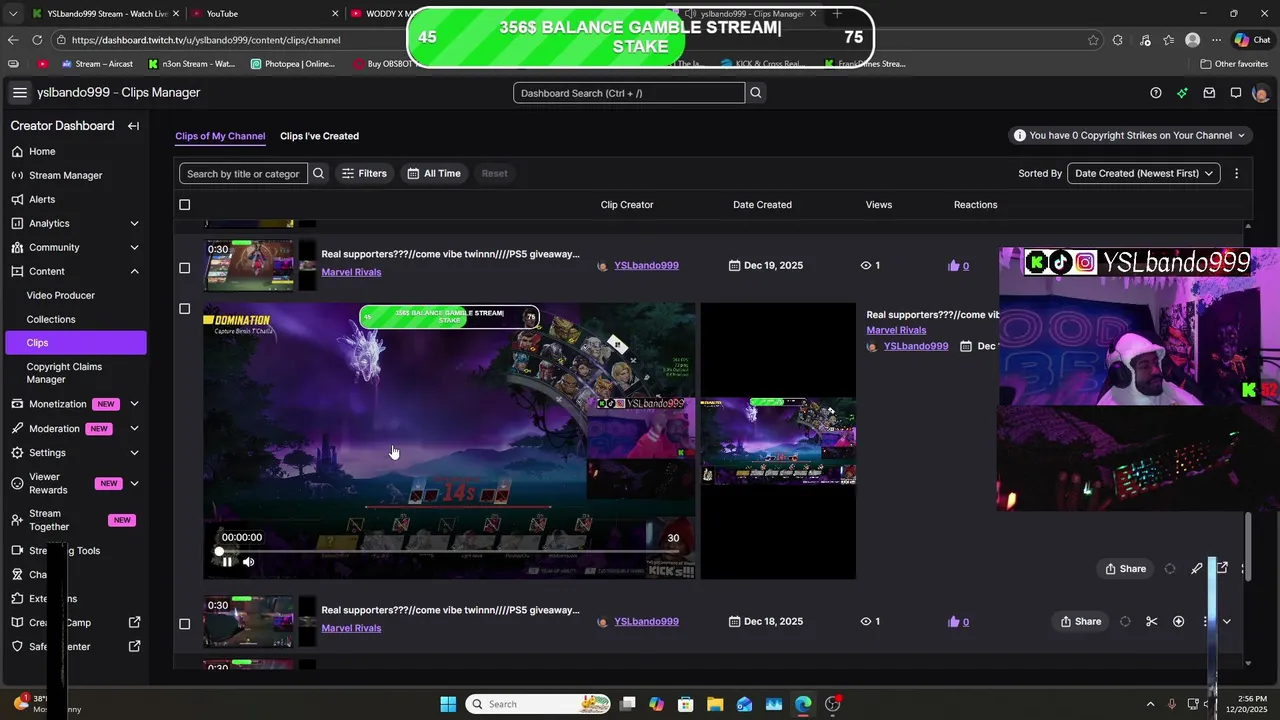The width and height of the screenshot is (1280, 720).
Task: Open Home in the sidebar
Action: point(42,151)
